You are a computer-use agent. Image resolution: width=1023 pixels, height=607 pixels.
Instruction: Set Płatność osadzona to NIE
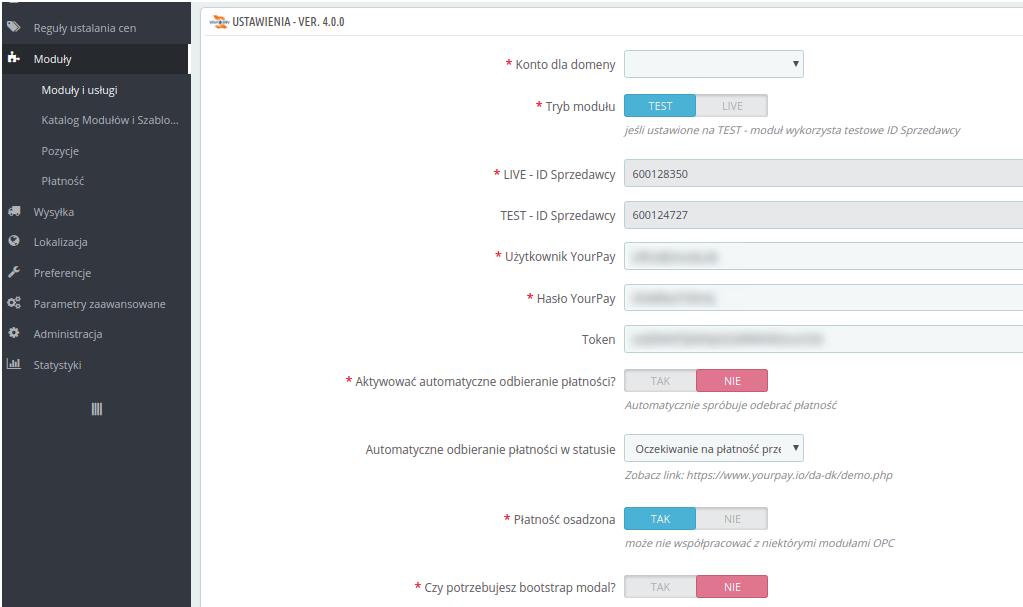tap(732, 519)
